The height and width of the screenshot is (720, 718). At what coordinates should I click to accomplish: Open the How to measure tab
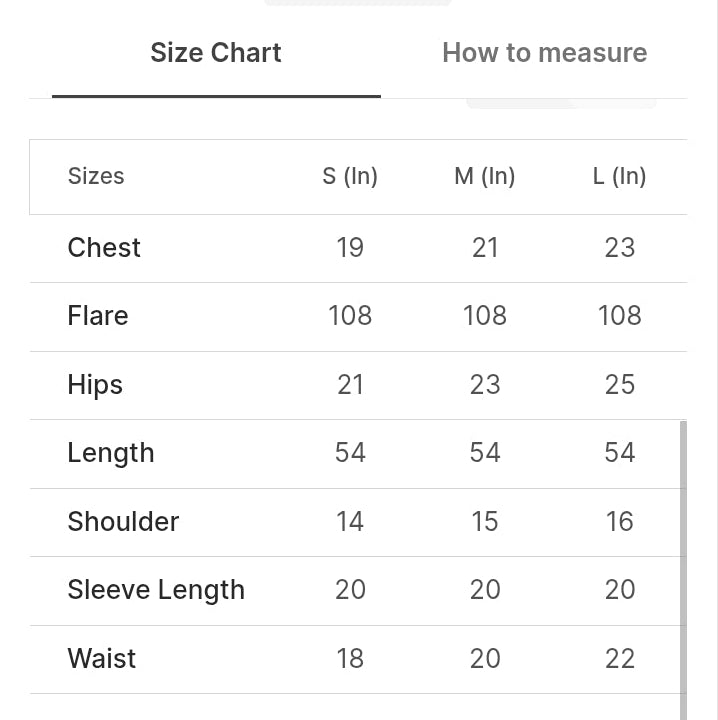(544, 52)
